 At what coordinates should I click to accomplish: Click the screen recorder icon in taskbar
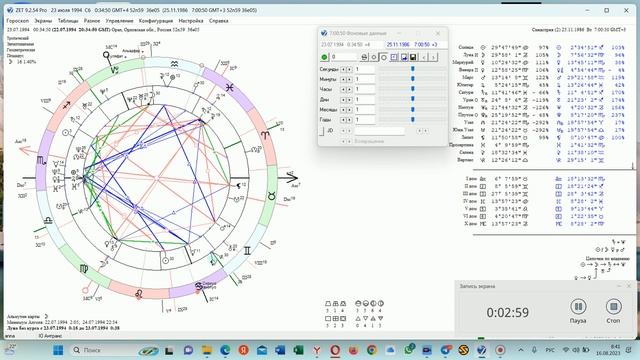pyautogui.click(x=500, y=350)
